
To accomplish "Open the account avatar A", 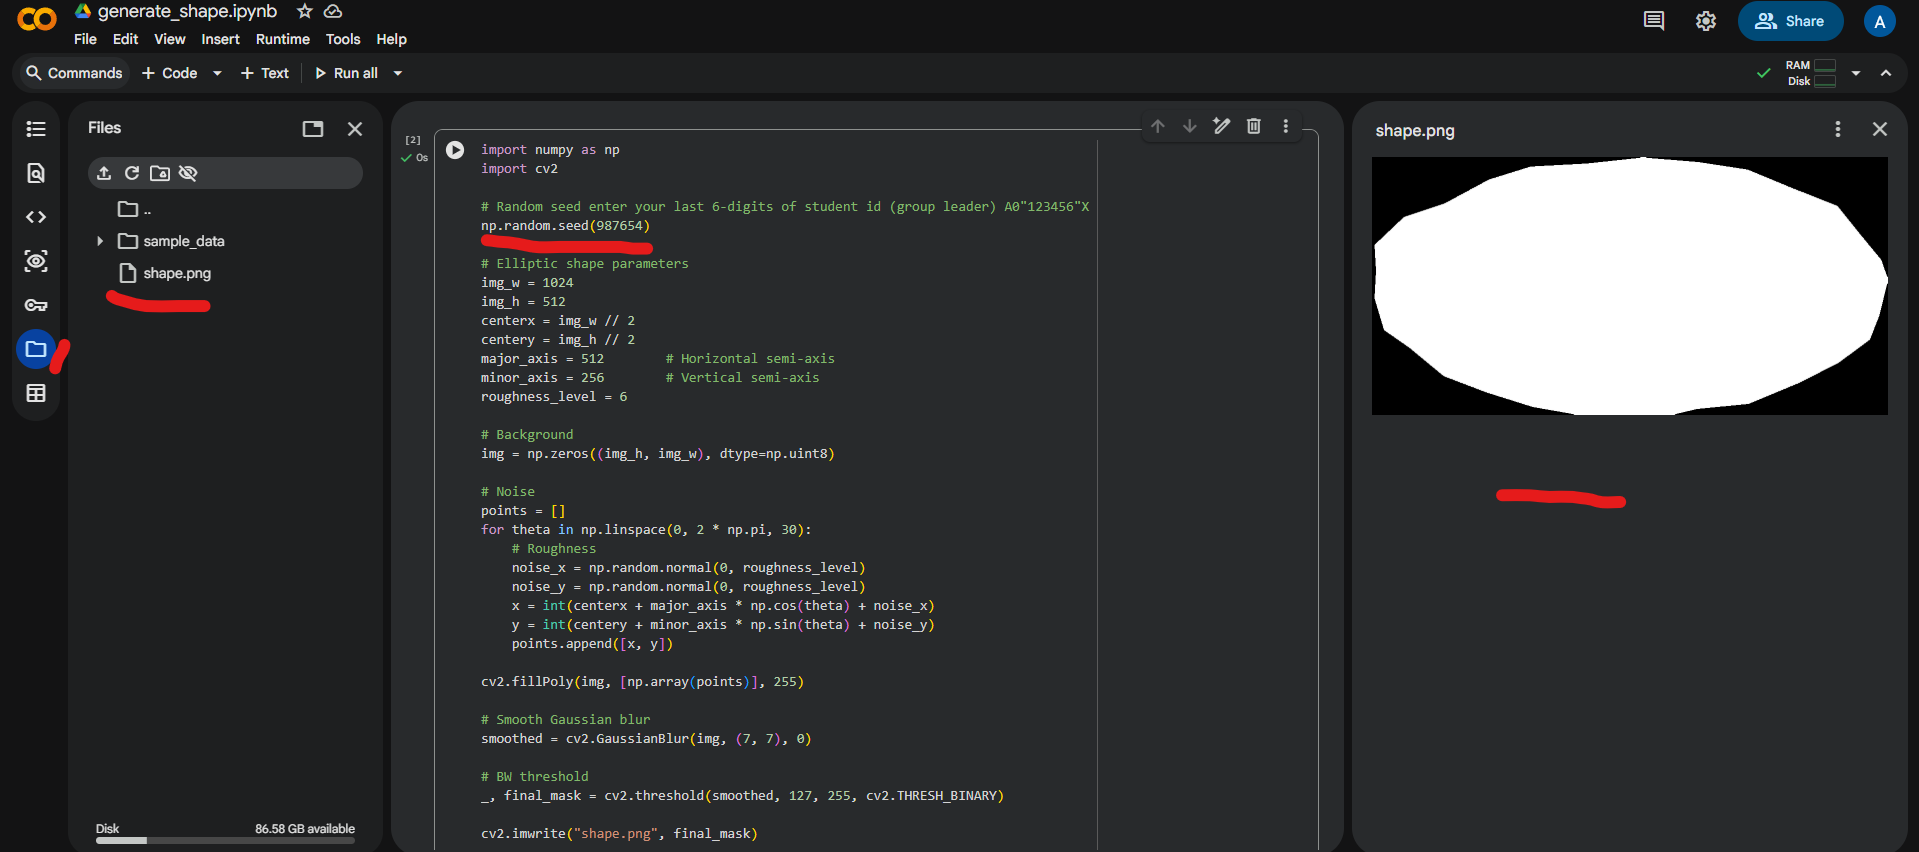I will point(1880,21).
